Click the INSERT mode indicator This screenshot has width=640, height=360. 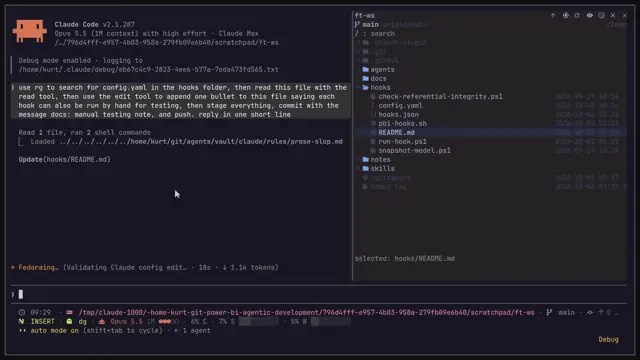click(x=42, y=322)
